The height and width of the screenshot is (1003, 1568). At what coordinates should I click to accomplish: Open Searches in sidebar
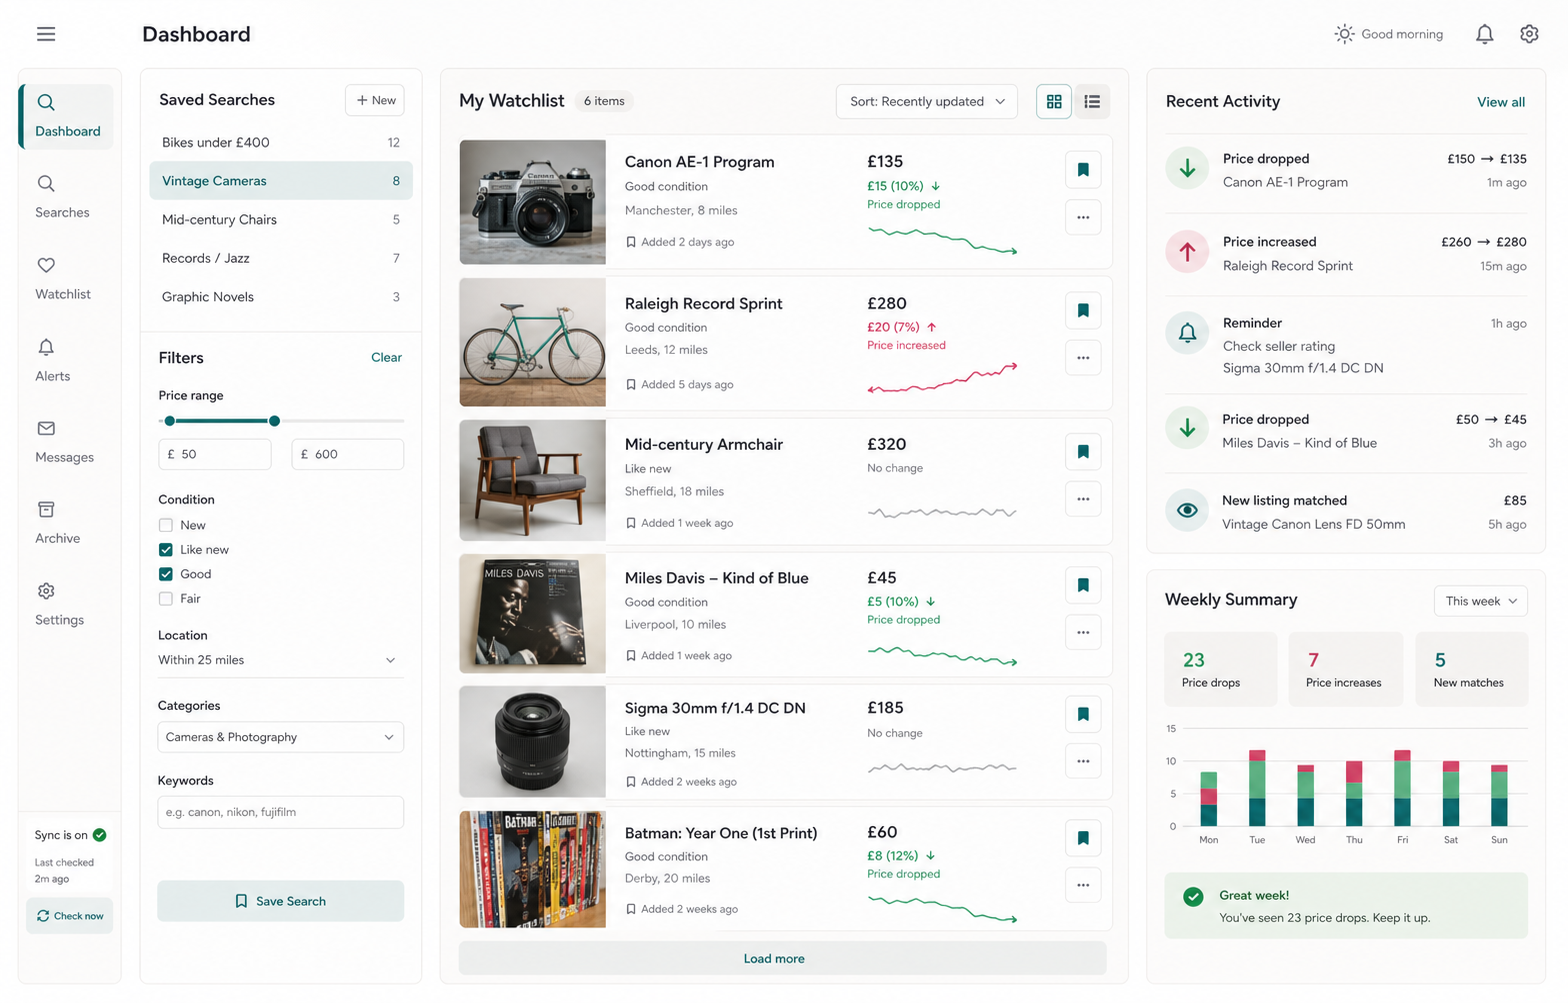[62, 198]
